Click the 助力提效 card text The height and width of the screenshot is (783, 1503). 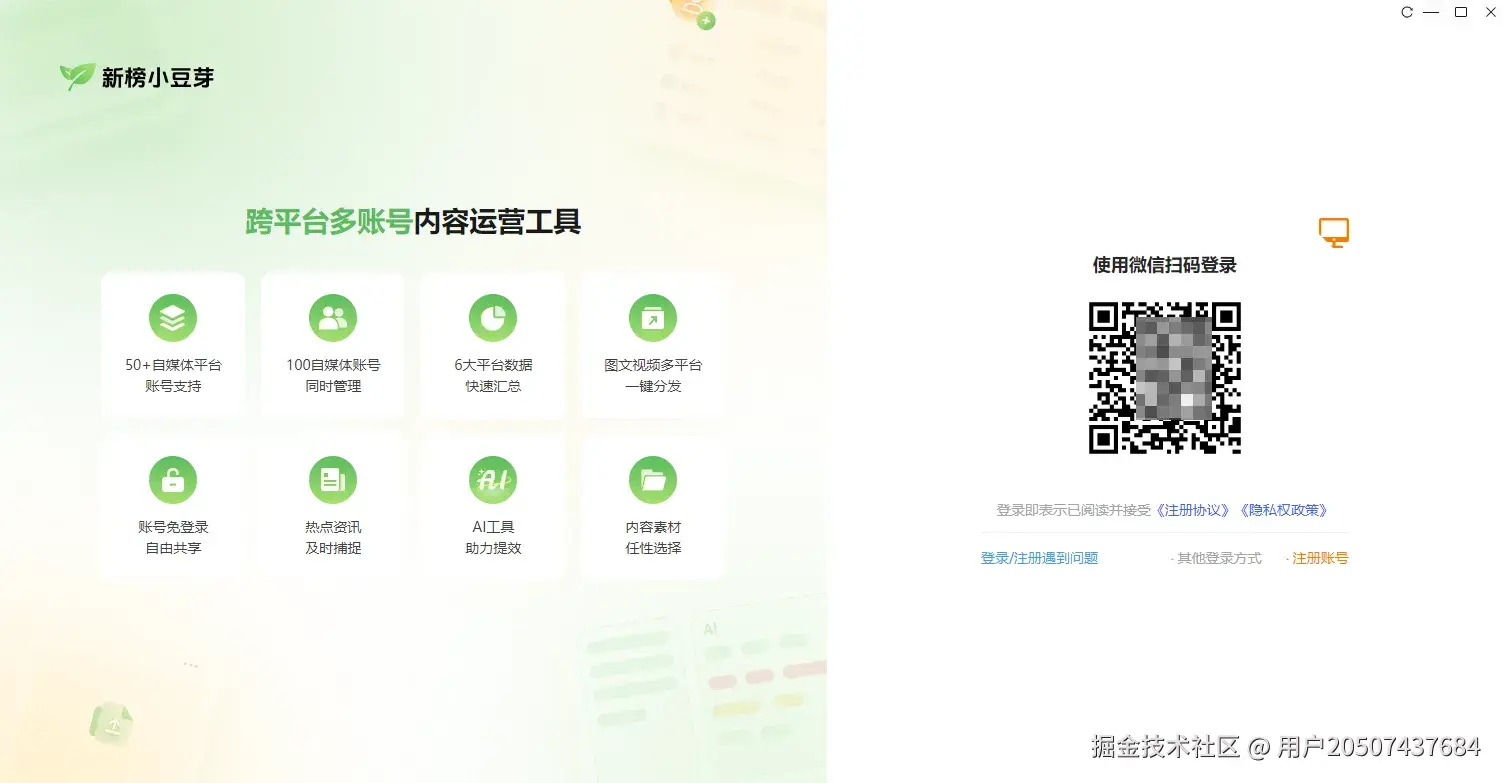coord(493,548)
